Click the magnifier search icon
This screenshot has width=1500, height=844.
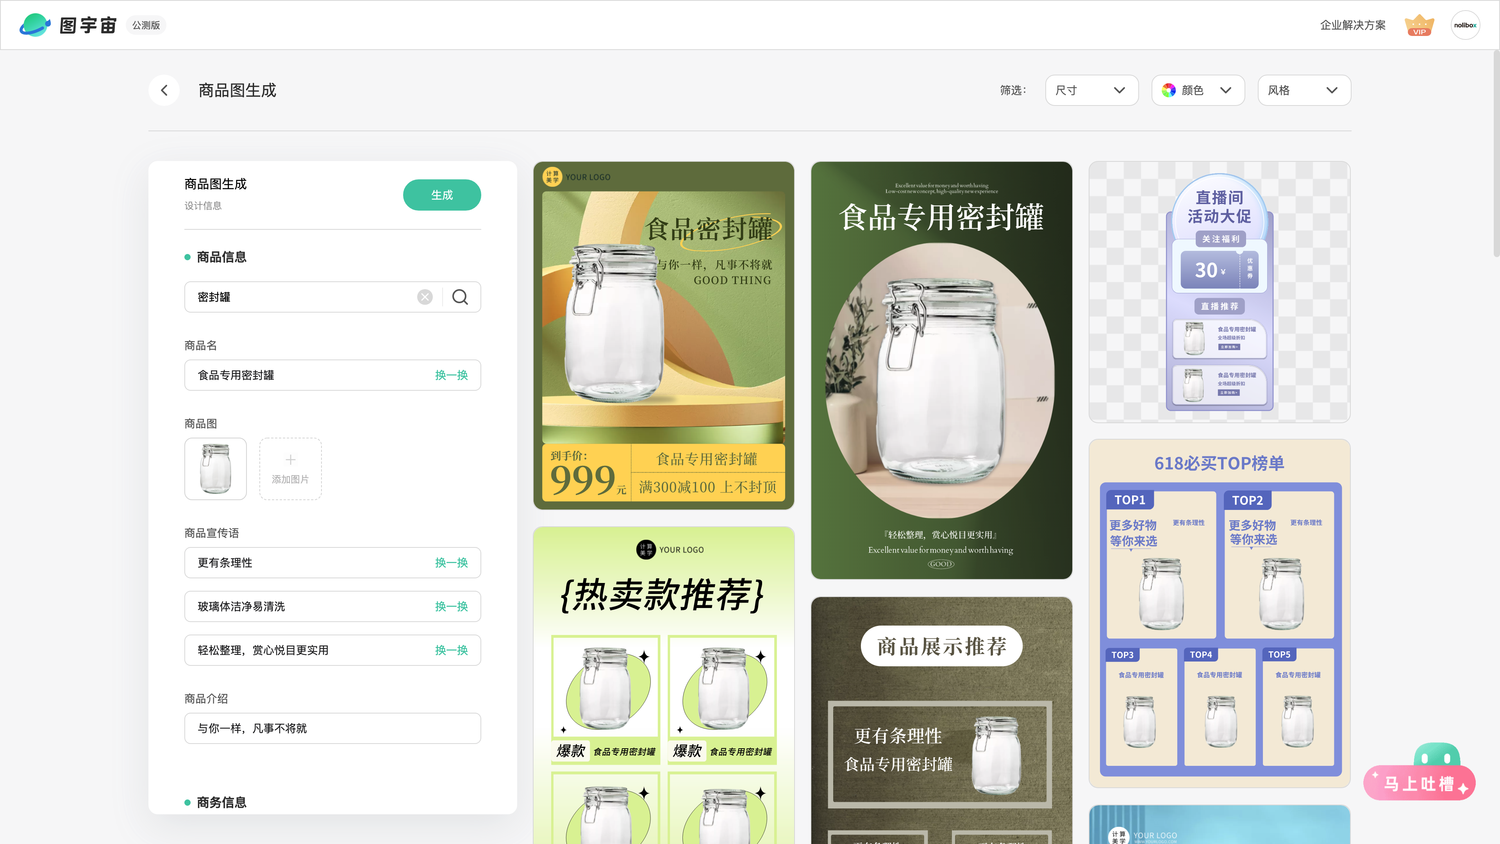[x=460, y=297]
